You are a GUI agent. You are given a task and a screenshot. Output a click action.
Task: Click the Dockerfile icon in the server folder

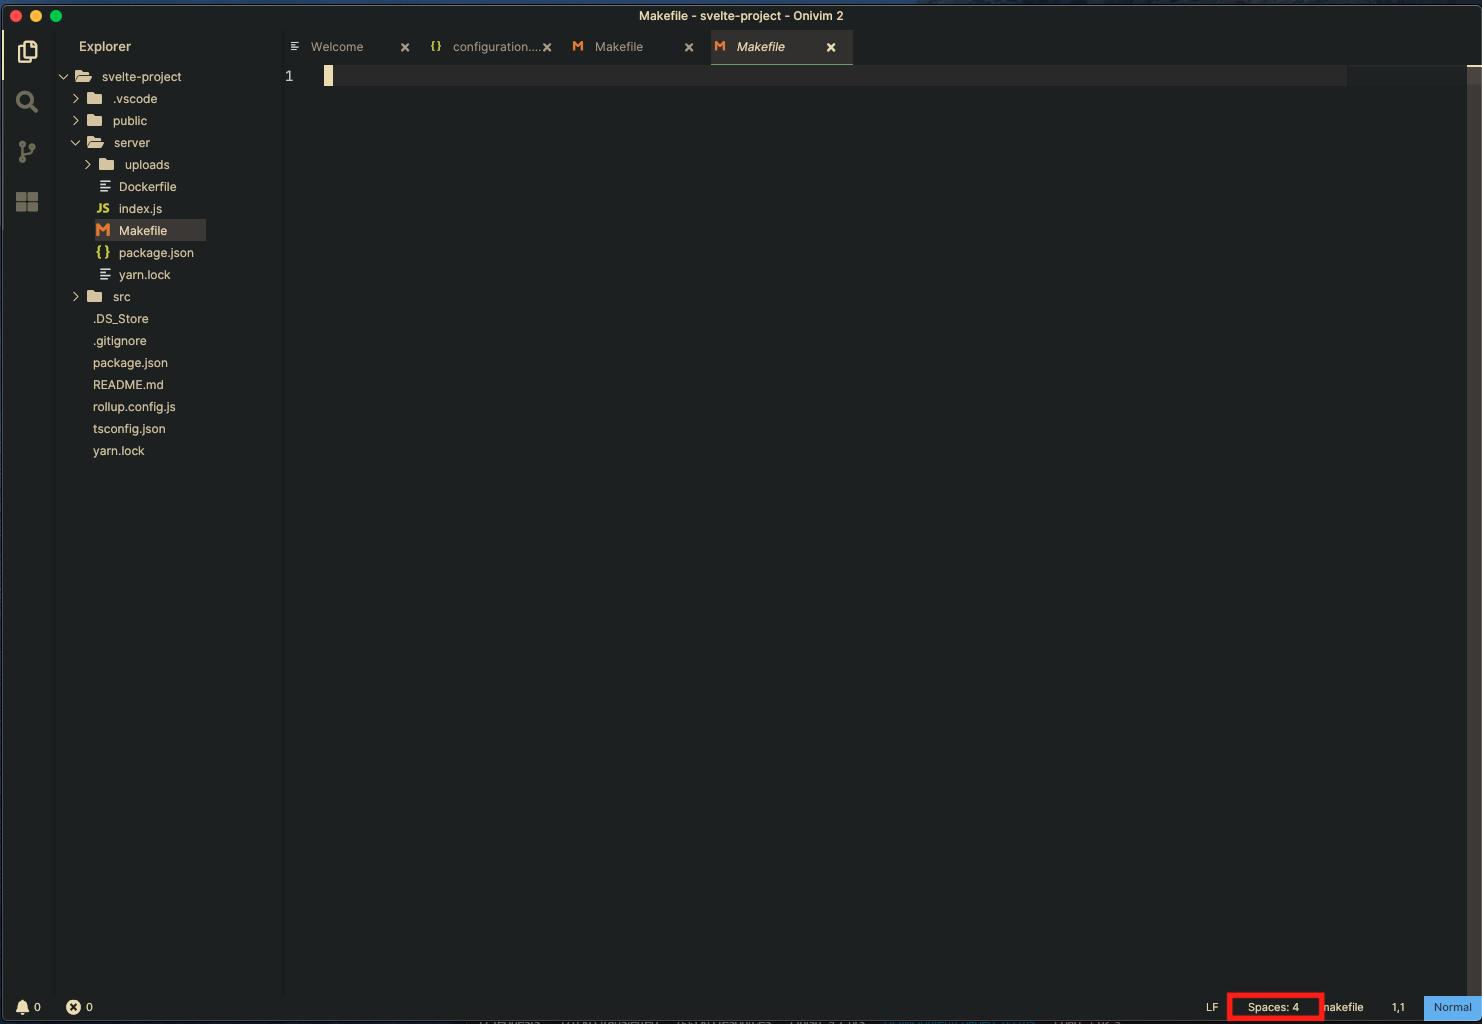point(104,186)
